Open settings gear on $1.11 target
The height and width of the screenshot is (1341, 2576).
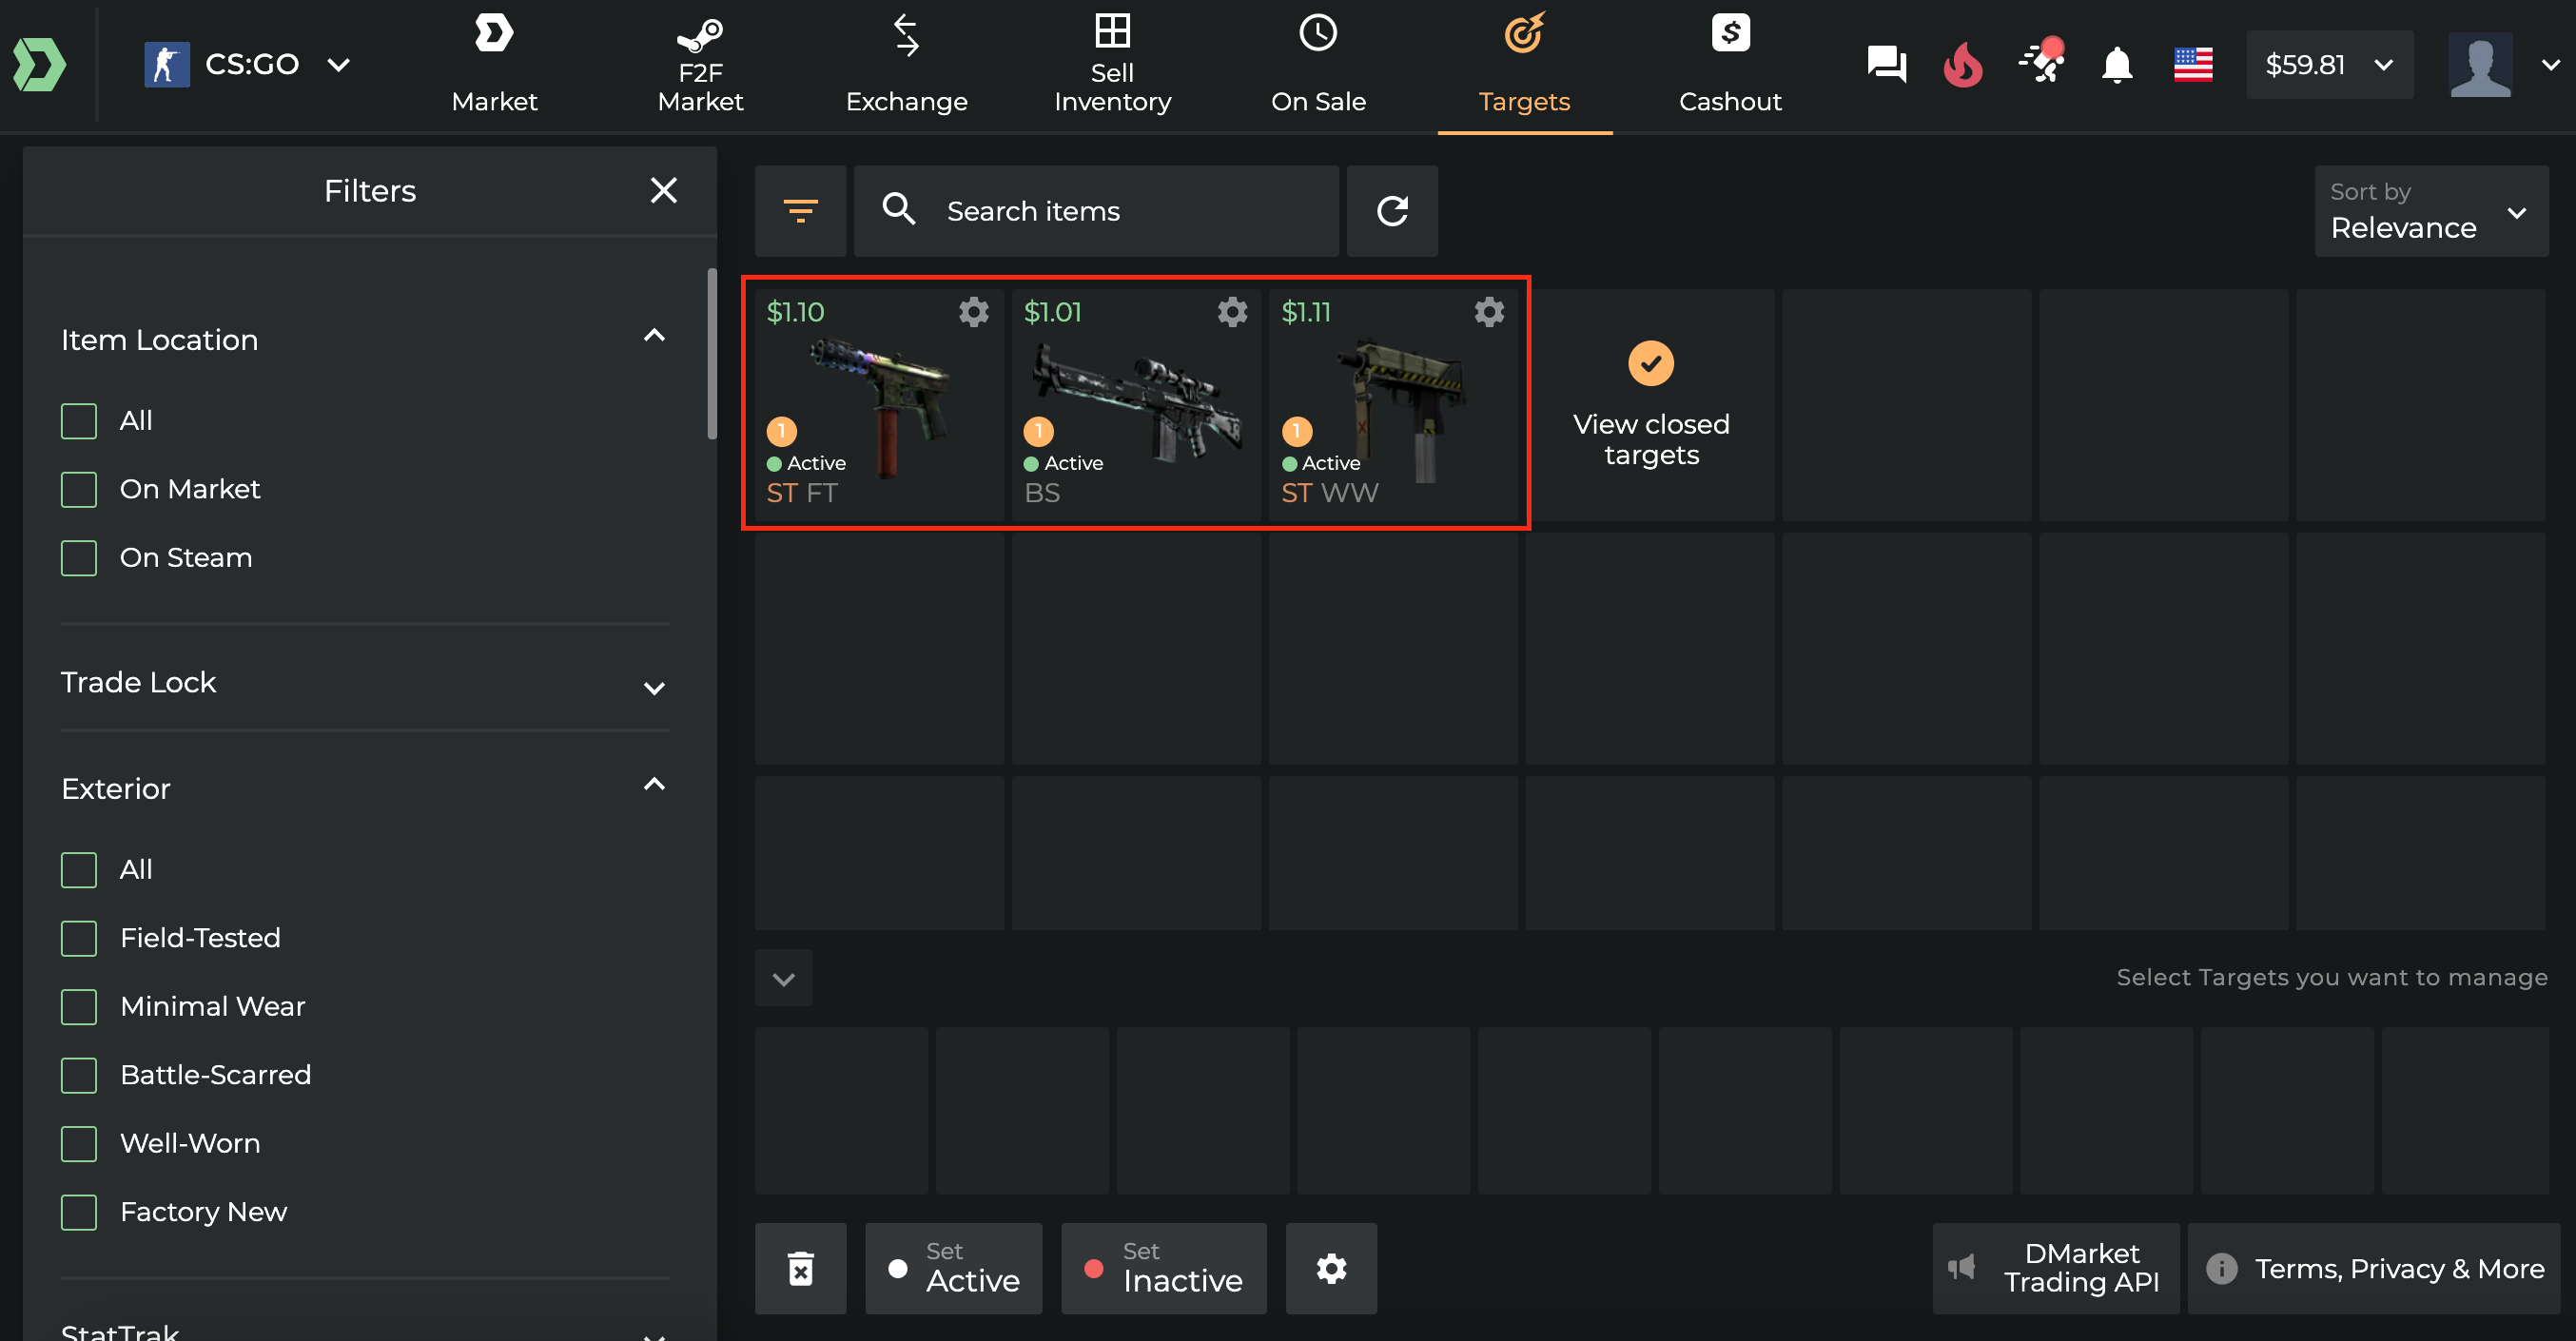pyautogui.click(x=1489, y=312)
